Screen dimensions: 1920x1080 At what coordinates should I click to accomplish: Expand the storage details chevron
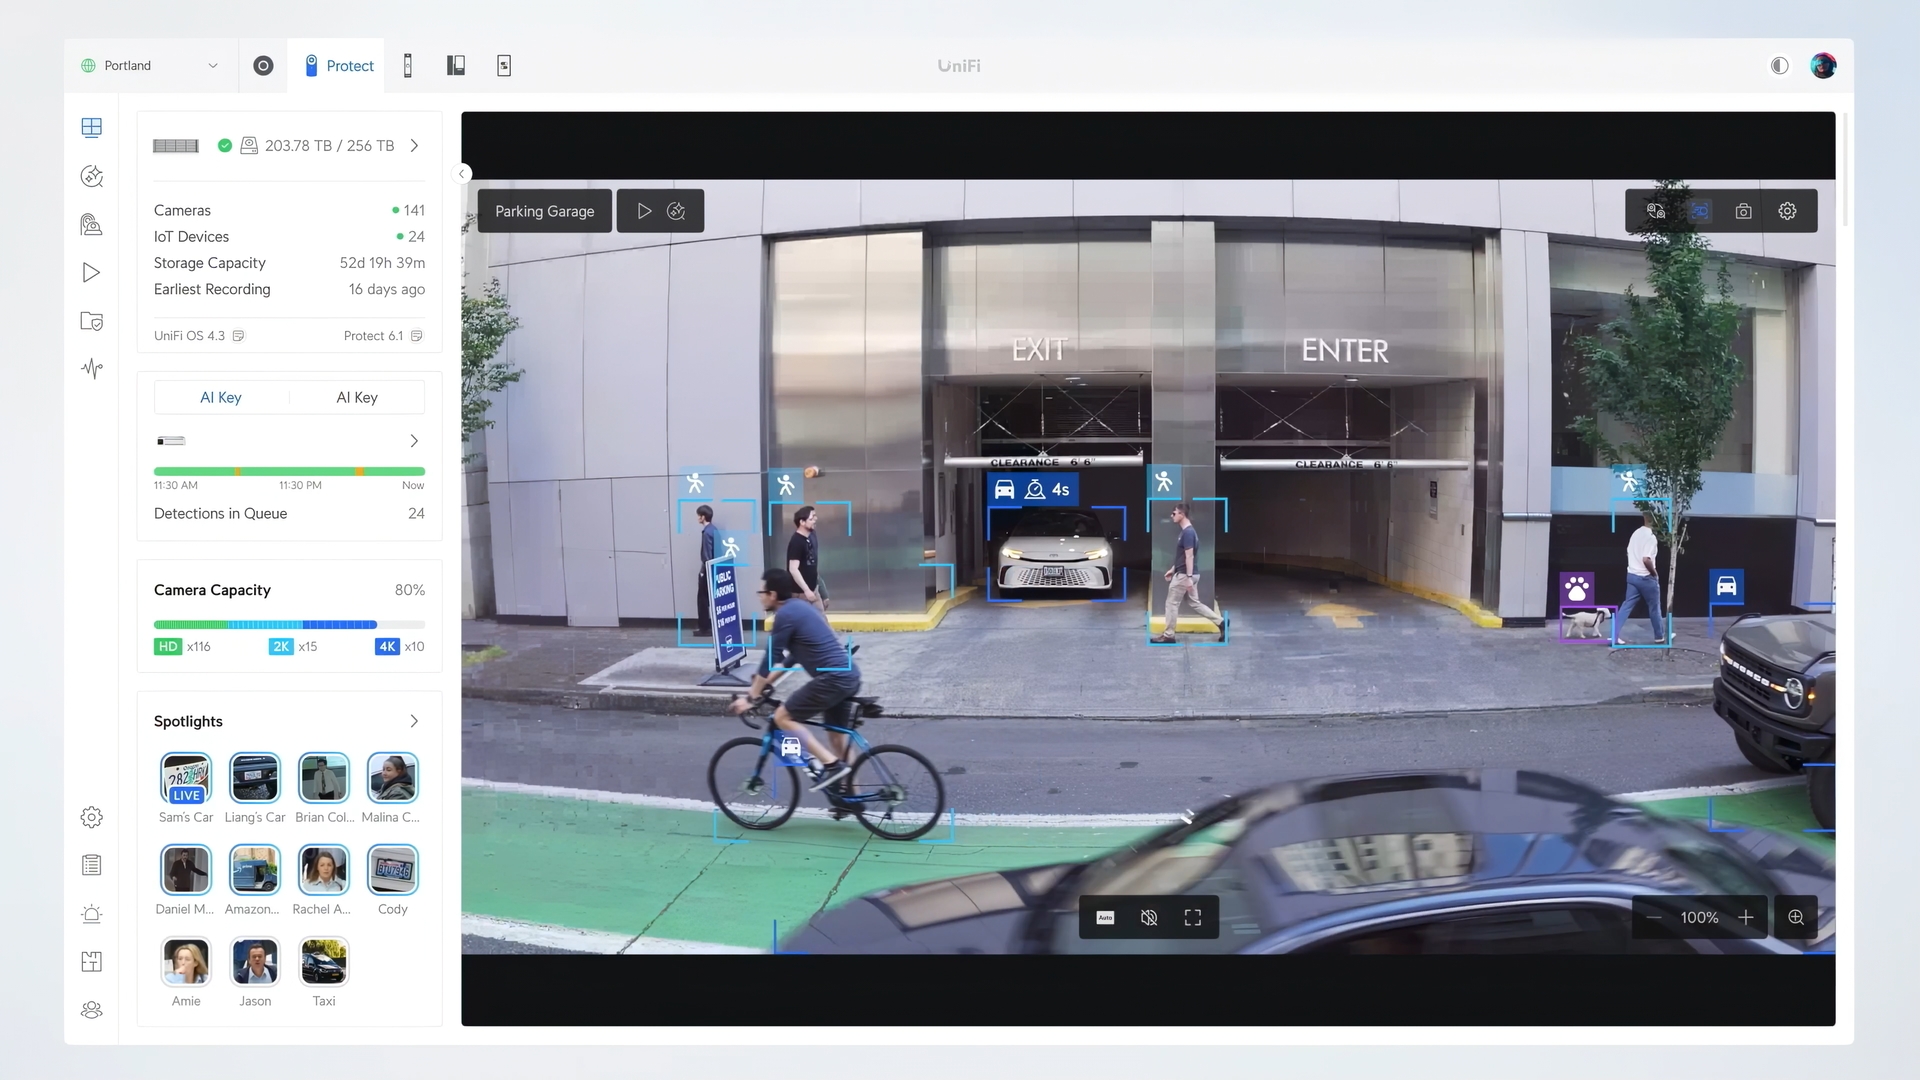414,145
